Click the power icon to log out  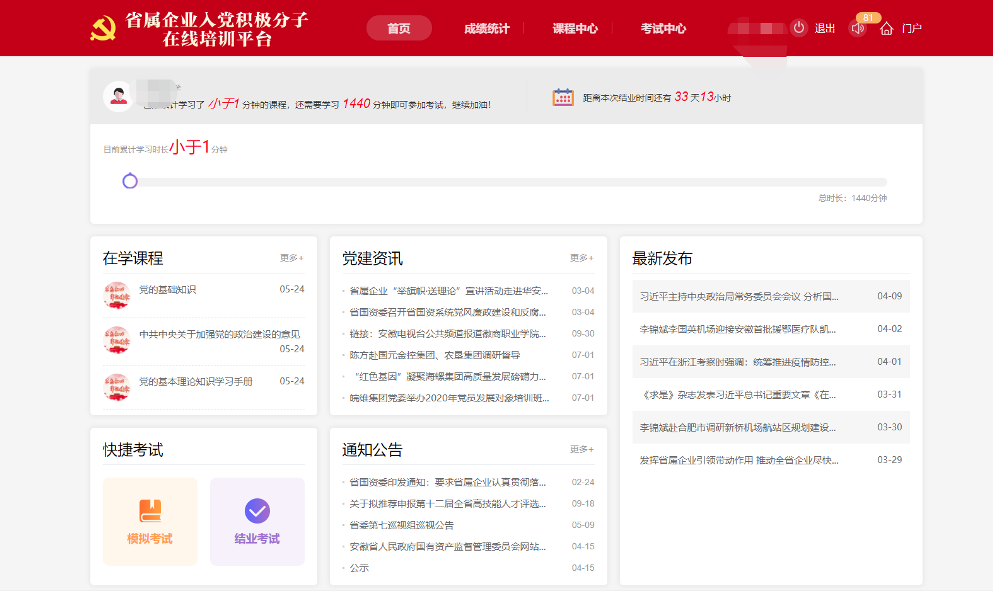798,28
